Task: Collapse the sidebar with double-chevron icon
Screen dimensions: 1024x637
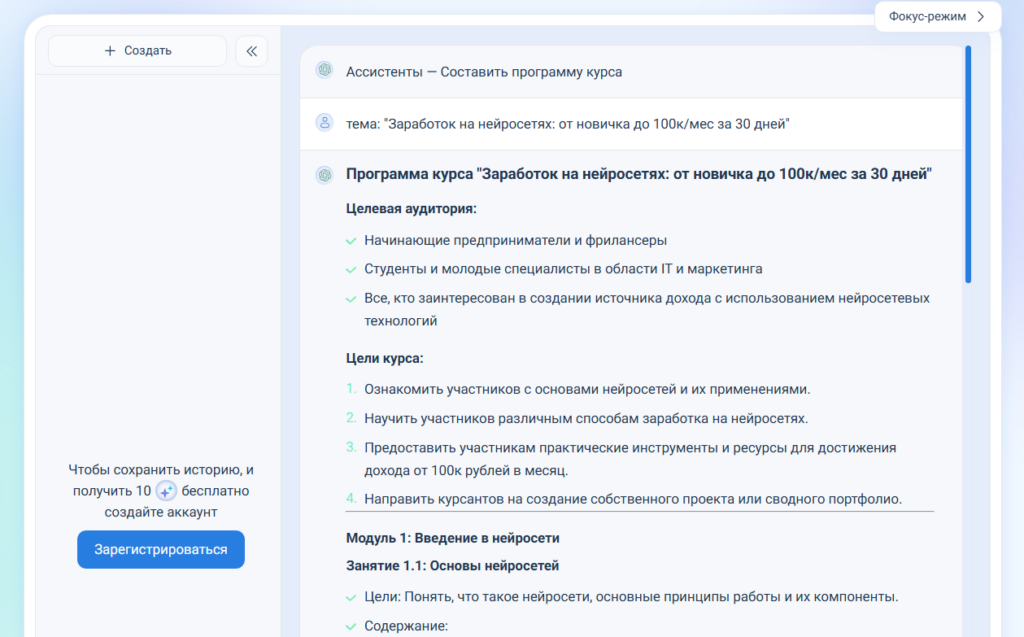Action: pos(251,51)
